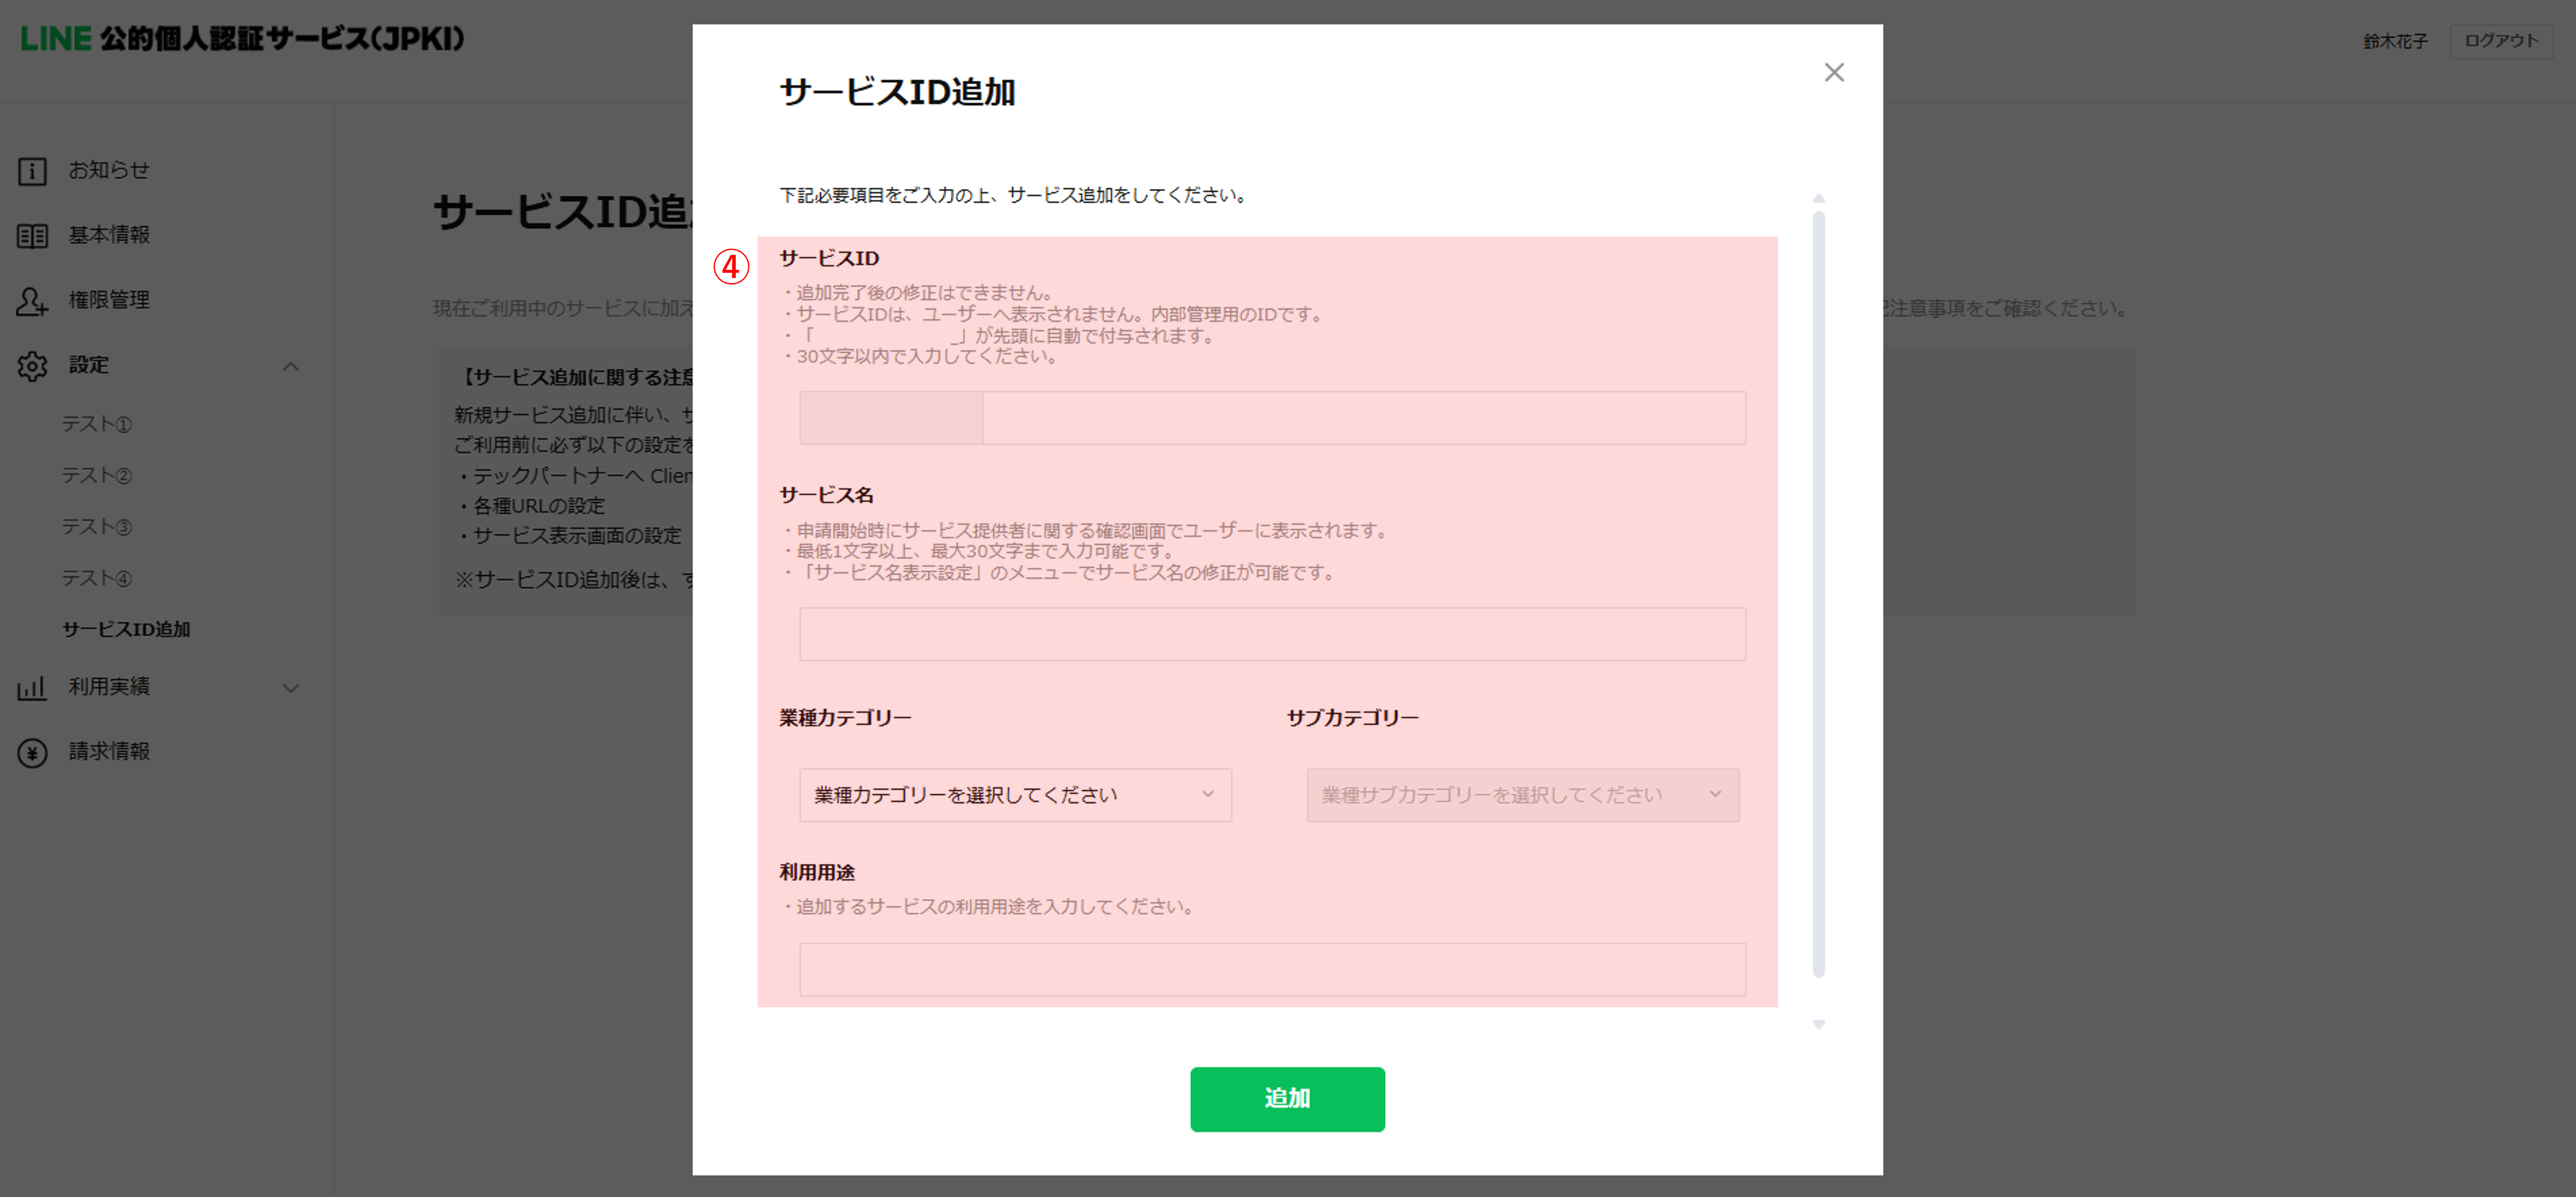Viewport: 2576px width, 1197px height.
Task: Click the 請求情報 yen icon
Action: [x=32, y=752]
